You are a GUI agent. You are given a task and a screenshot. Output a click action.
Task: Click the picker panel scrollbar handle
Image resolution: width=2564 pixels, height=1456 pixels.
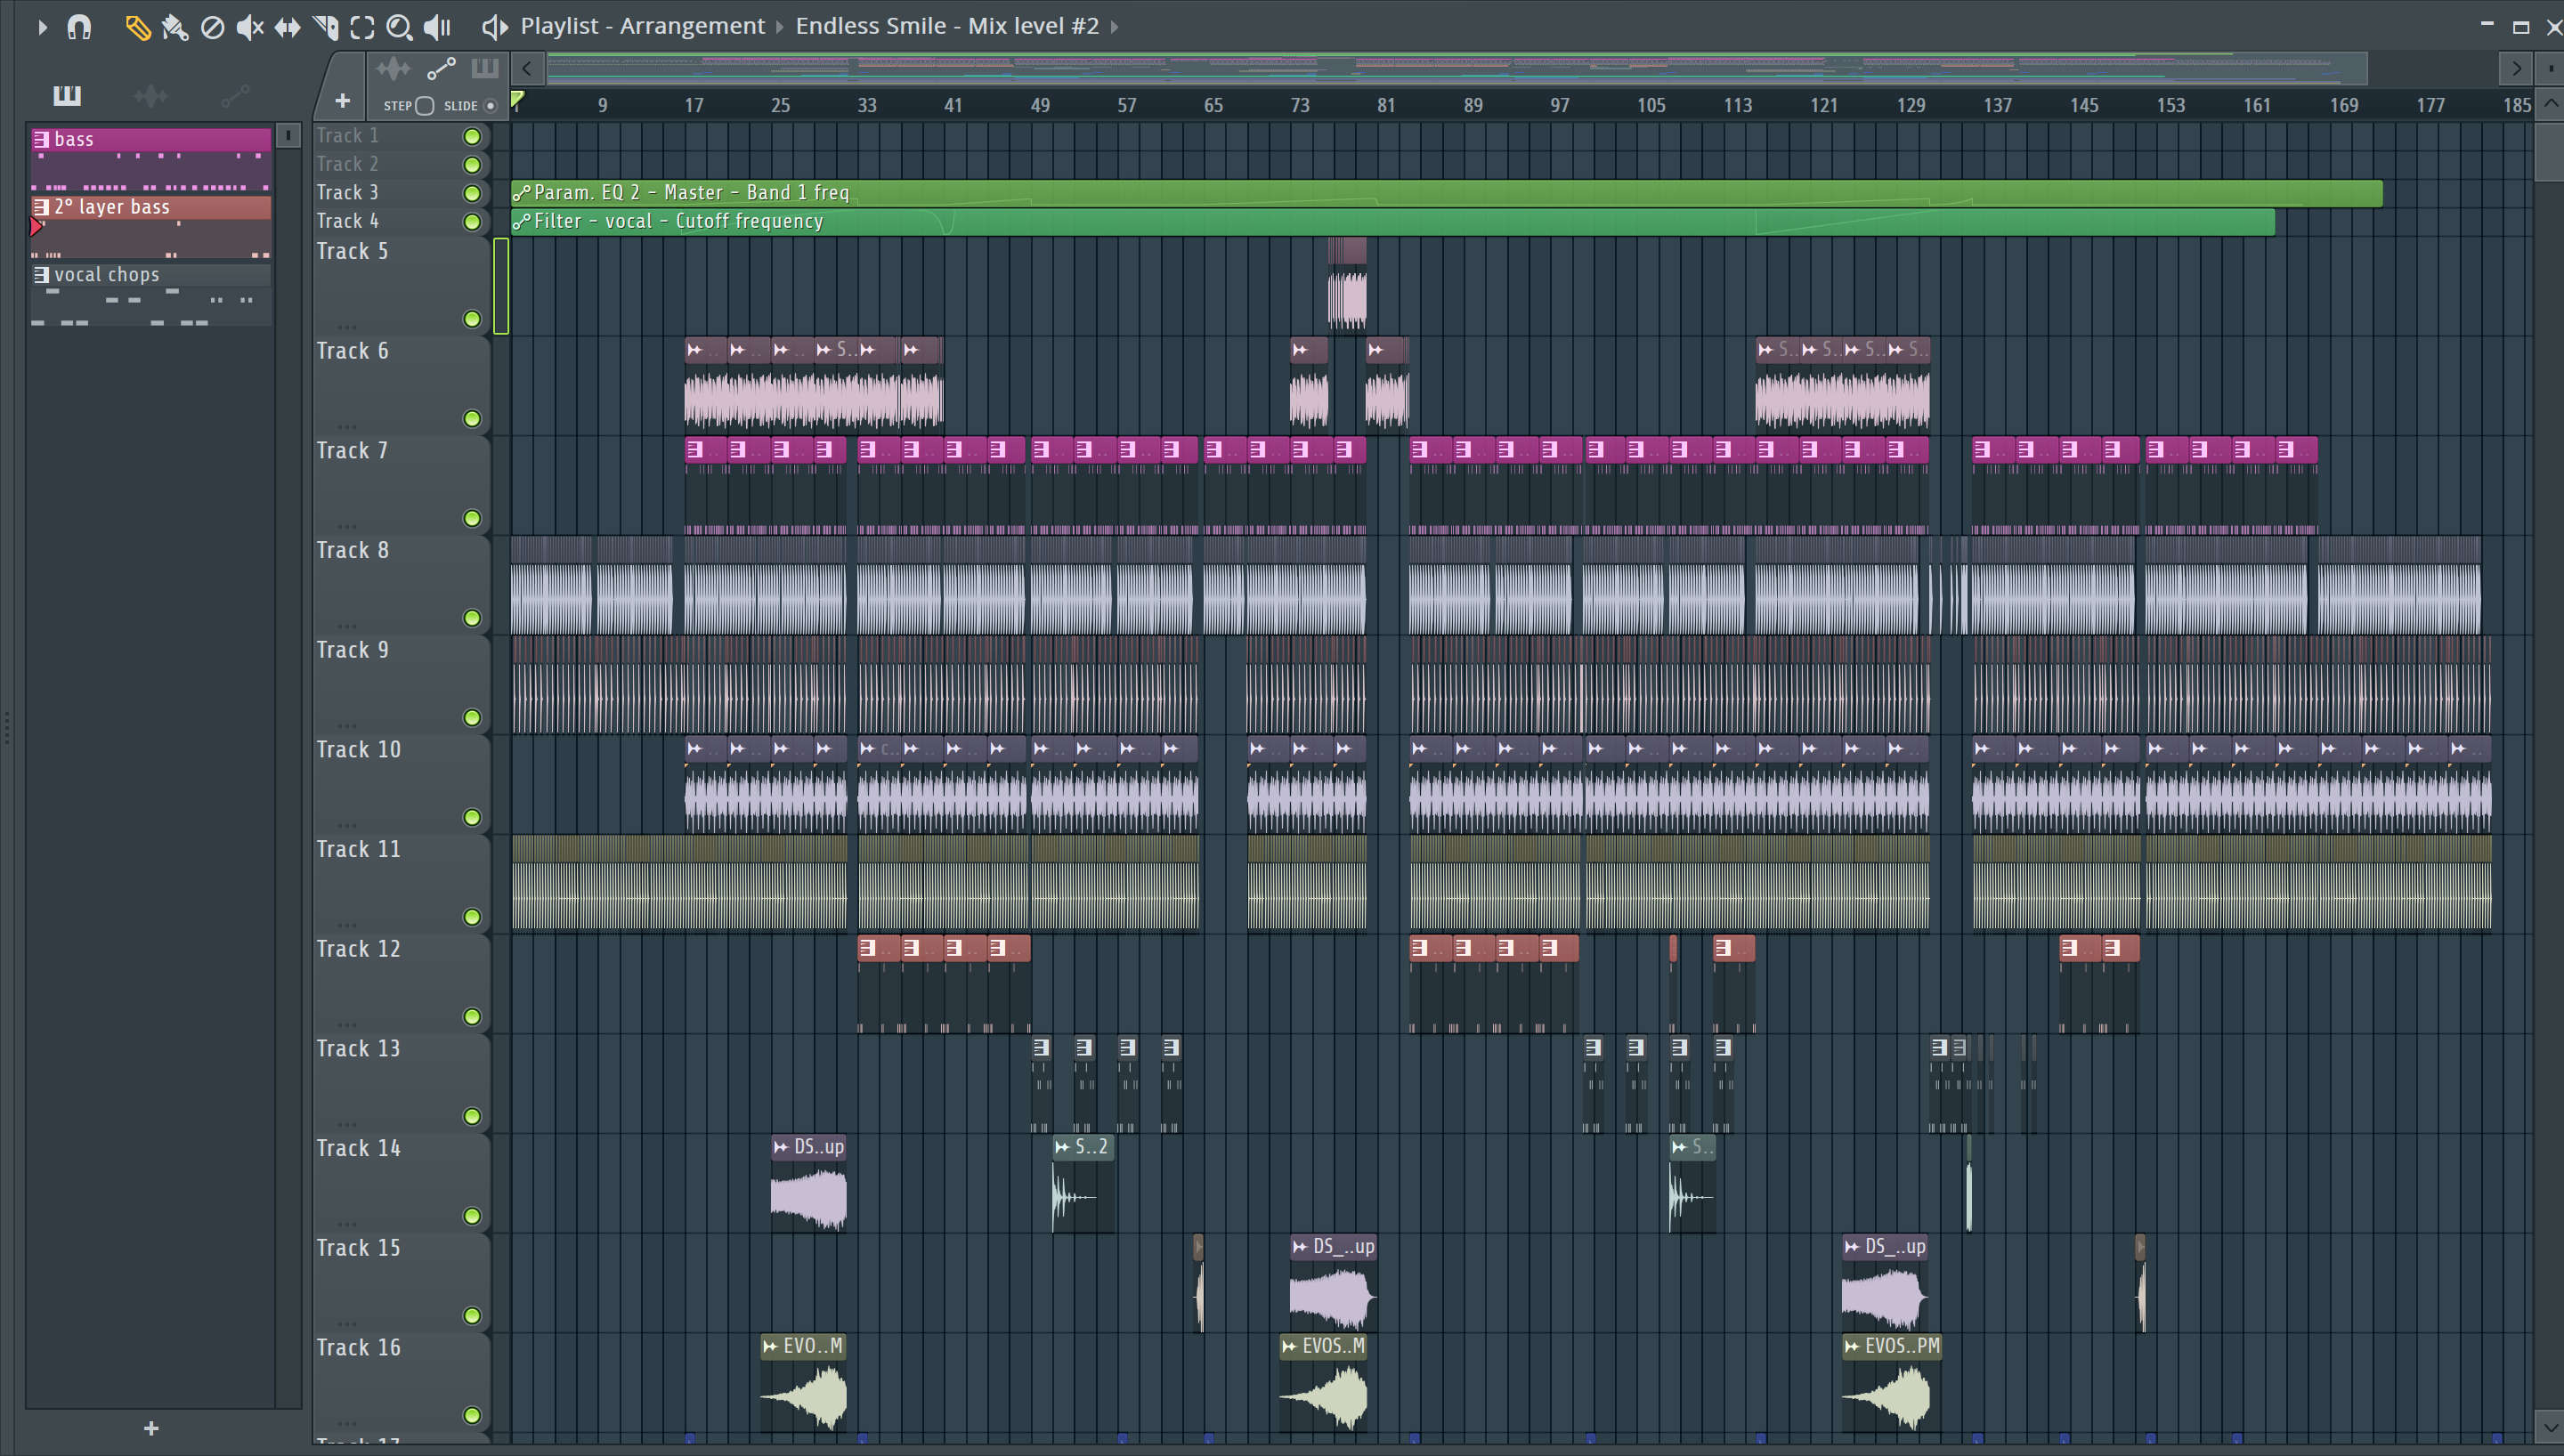[288, 135]
